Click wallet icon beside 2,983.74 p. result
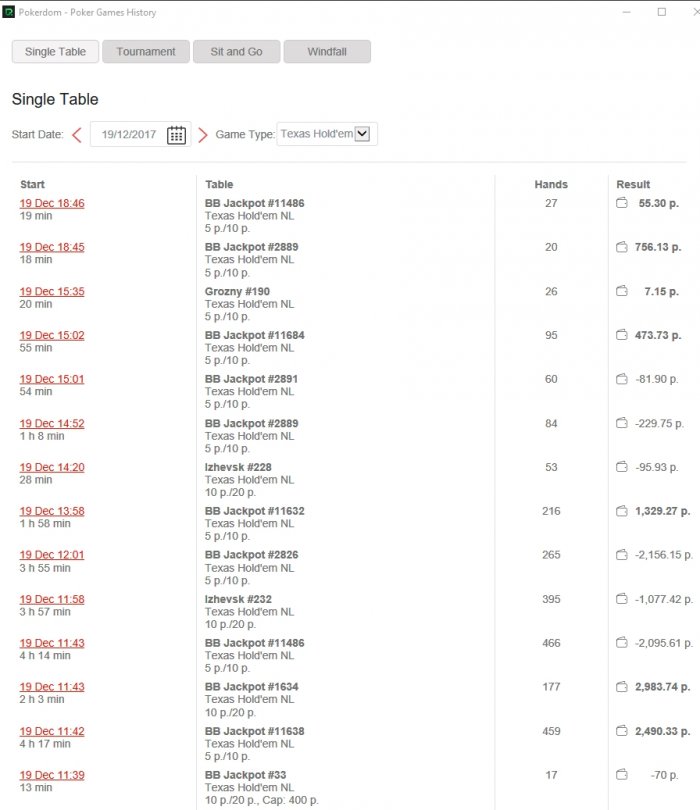700x810 pixels. point(621,687)
